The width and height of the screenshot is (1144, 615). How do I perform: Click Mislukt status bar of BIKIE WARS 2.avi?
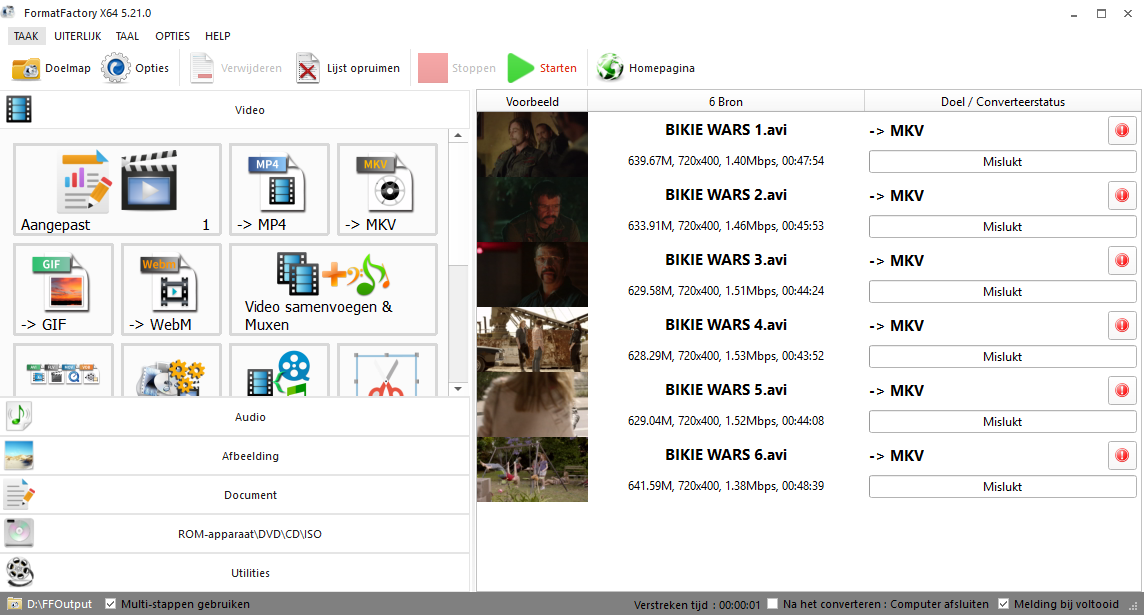click(1002, 227)
